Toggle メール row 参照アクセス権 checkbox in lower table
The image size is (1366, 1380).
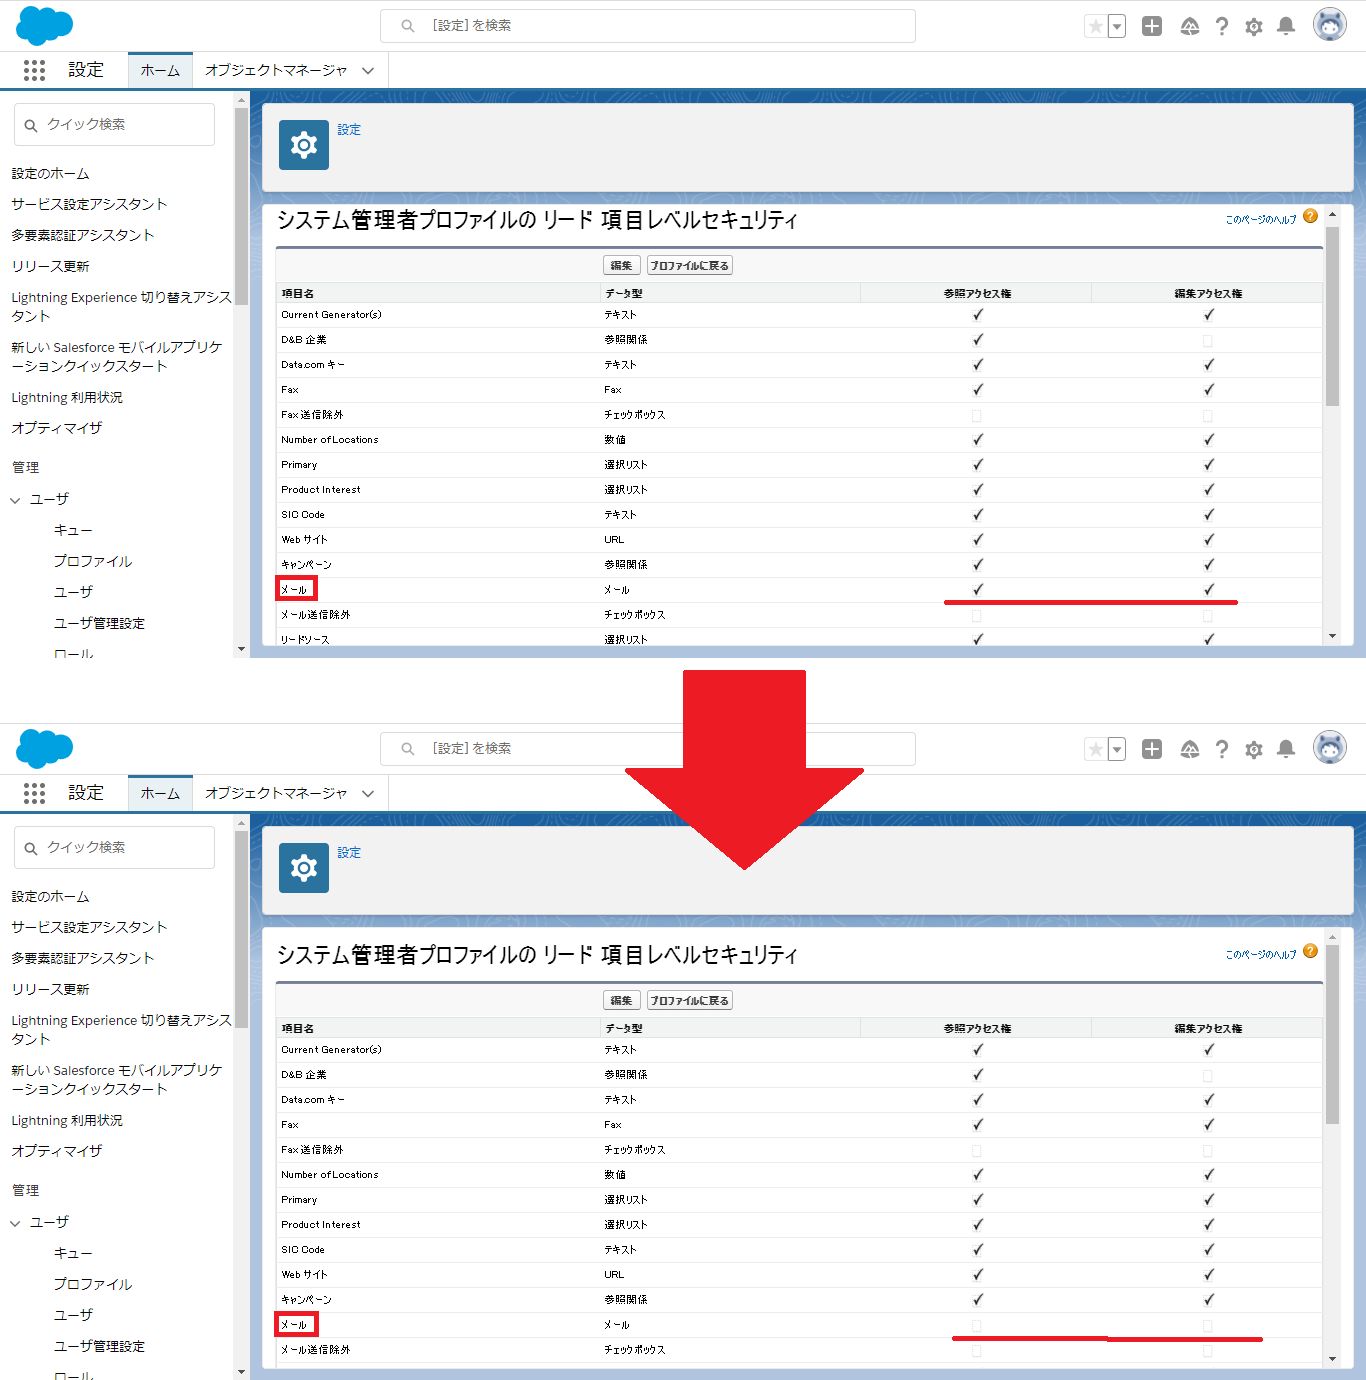977,1325
